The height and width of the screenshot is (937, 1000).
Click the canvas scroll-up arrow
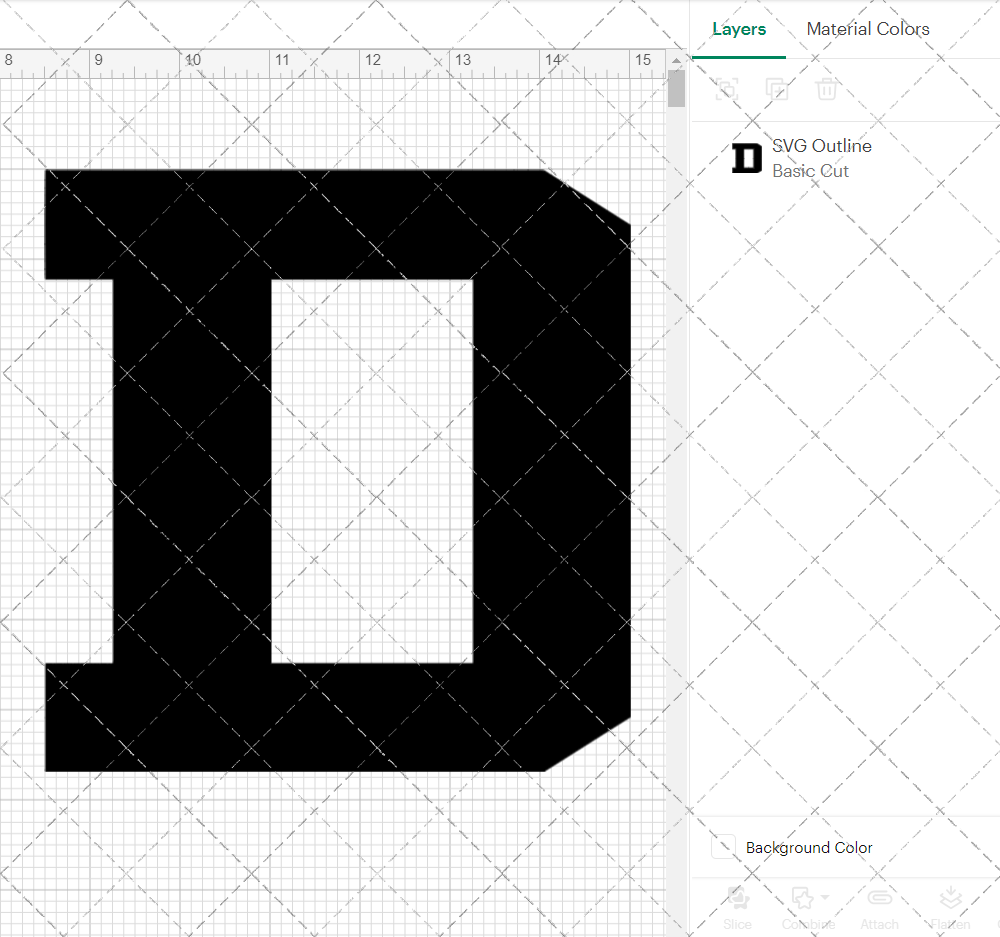pyautogui.click(x=676, y=60)
